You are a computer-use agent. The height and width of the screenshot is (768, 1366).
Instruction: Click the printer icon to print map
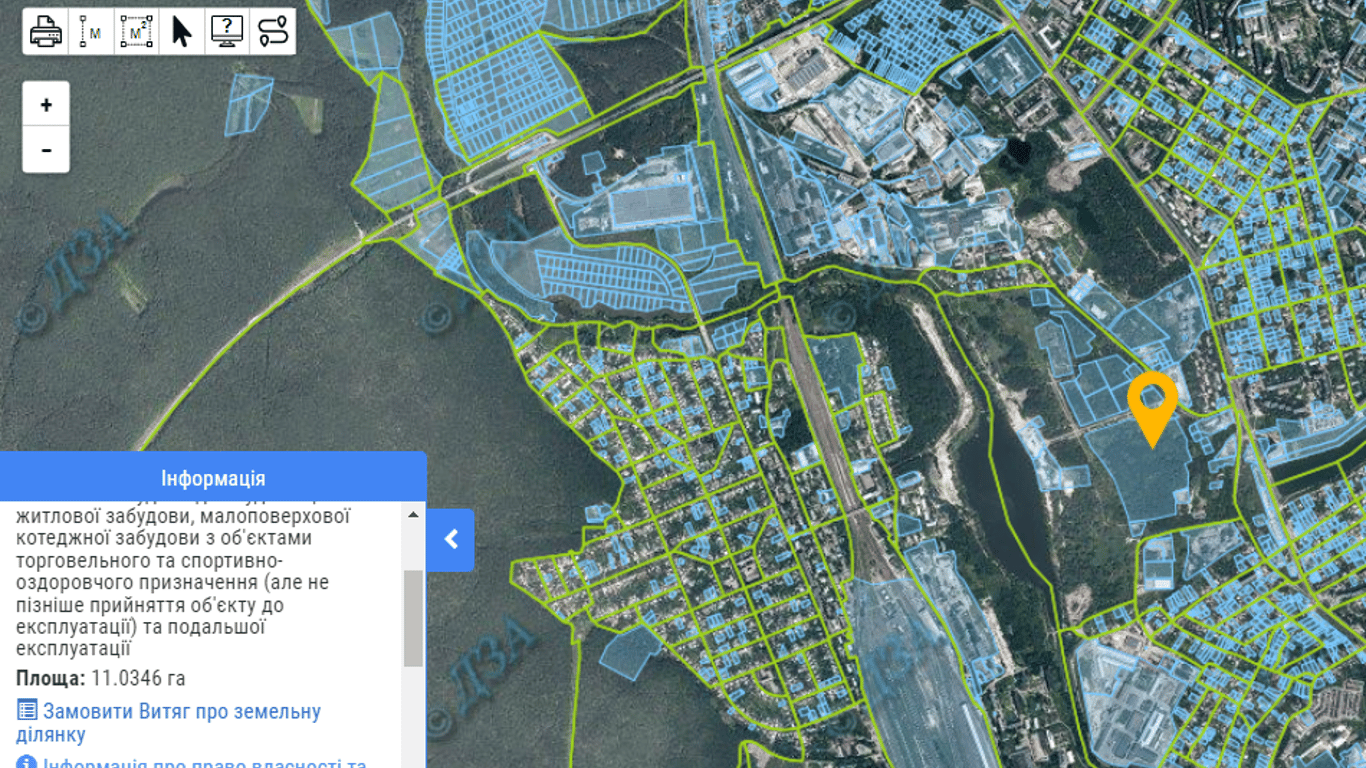point(46,32)
